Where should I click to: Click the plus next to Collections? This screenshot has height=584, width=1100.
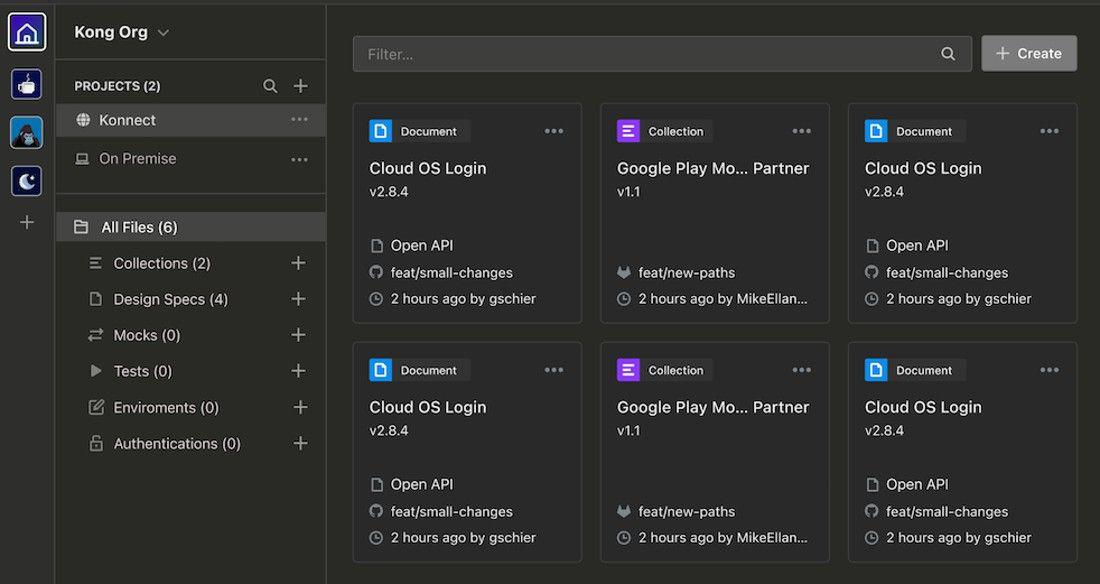298,263
